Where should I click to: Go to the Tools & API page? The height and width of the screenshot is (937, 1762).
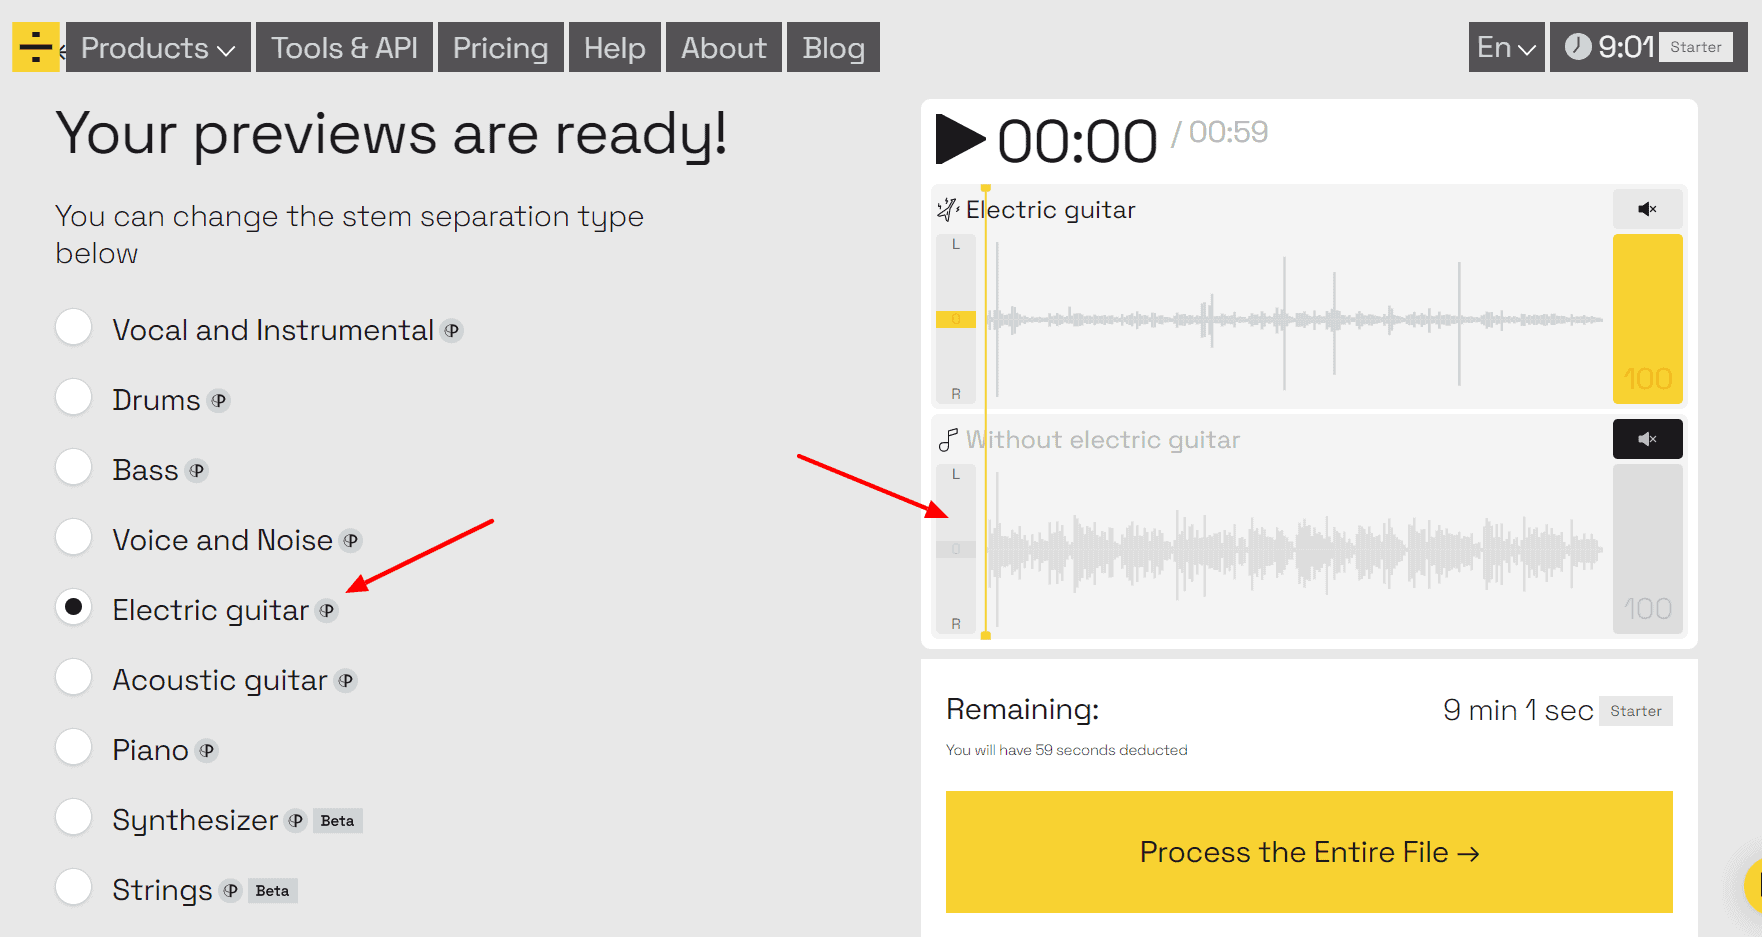pos(344,48)
